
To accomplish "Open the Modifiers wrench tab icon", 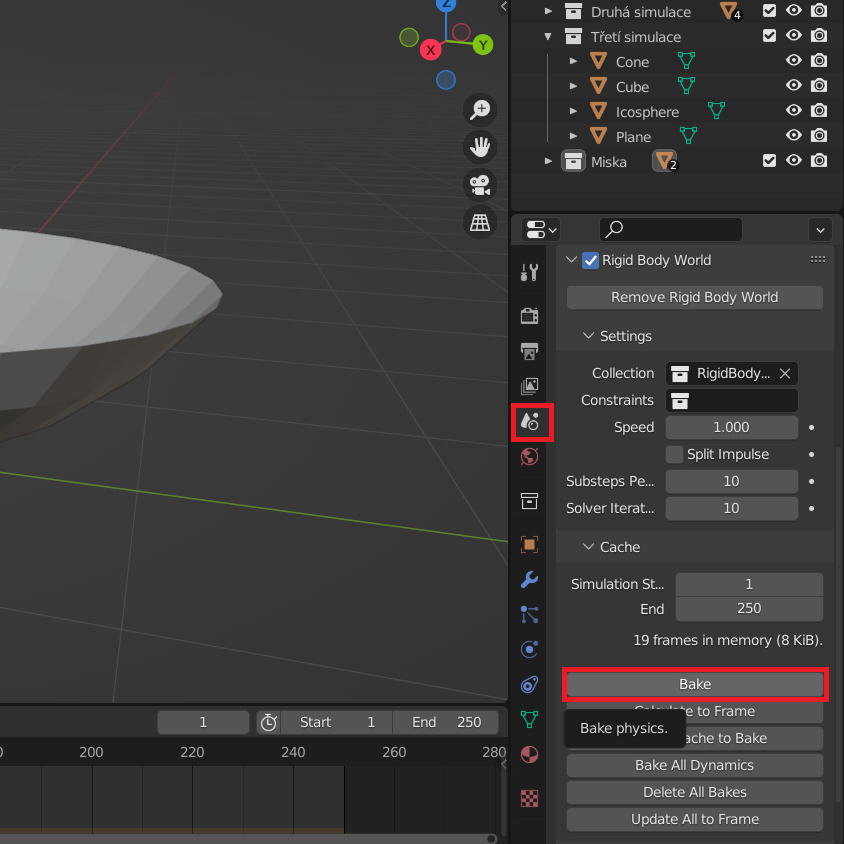I will 530,580.
